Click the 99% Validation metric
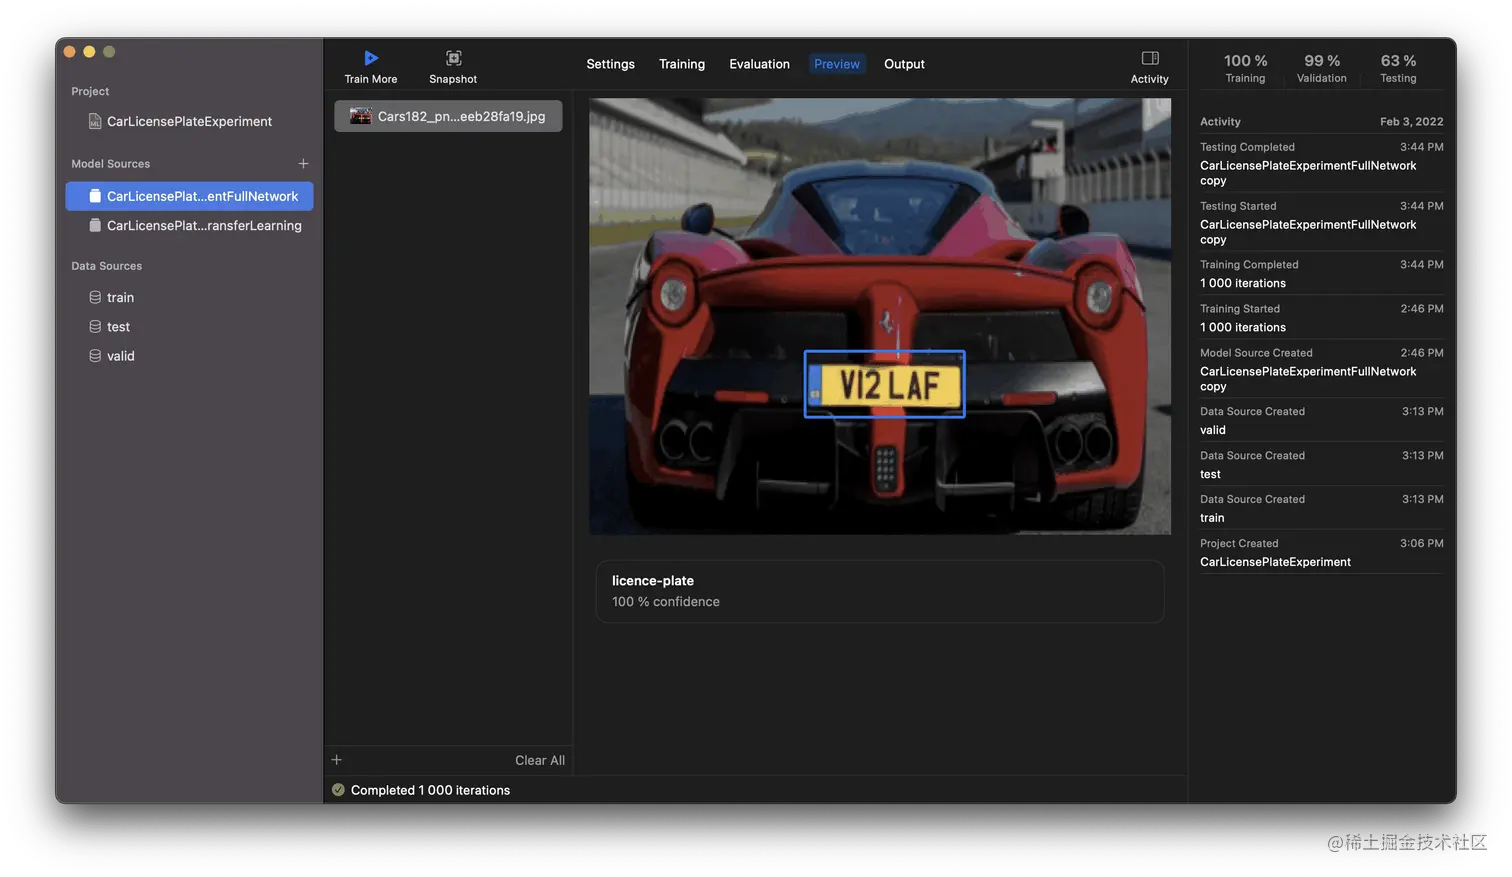 tap(1321, 67)
